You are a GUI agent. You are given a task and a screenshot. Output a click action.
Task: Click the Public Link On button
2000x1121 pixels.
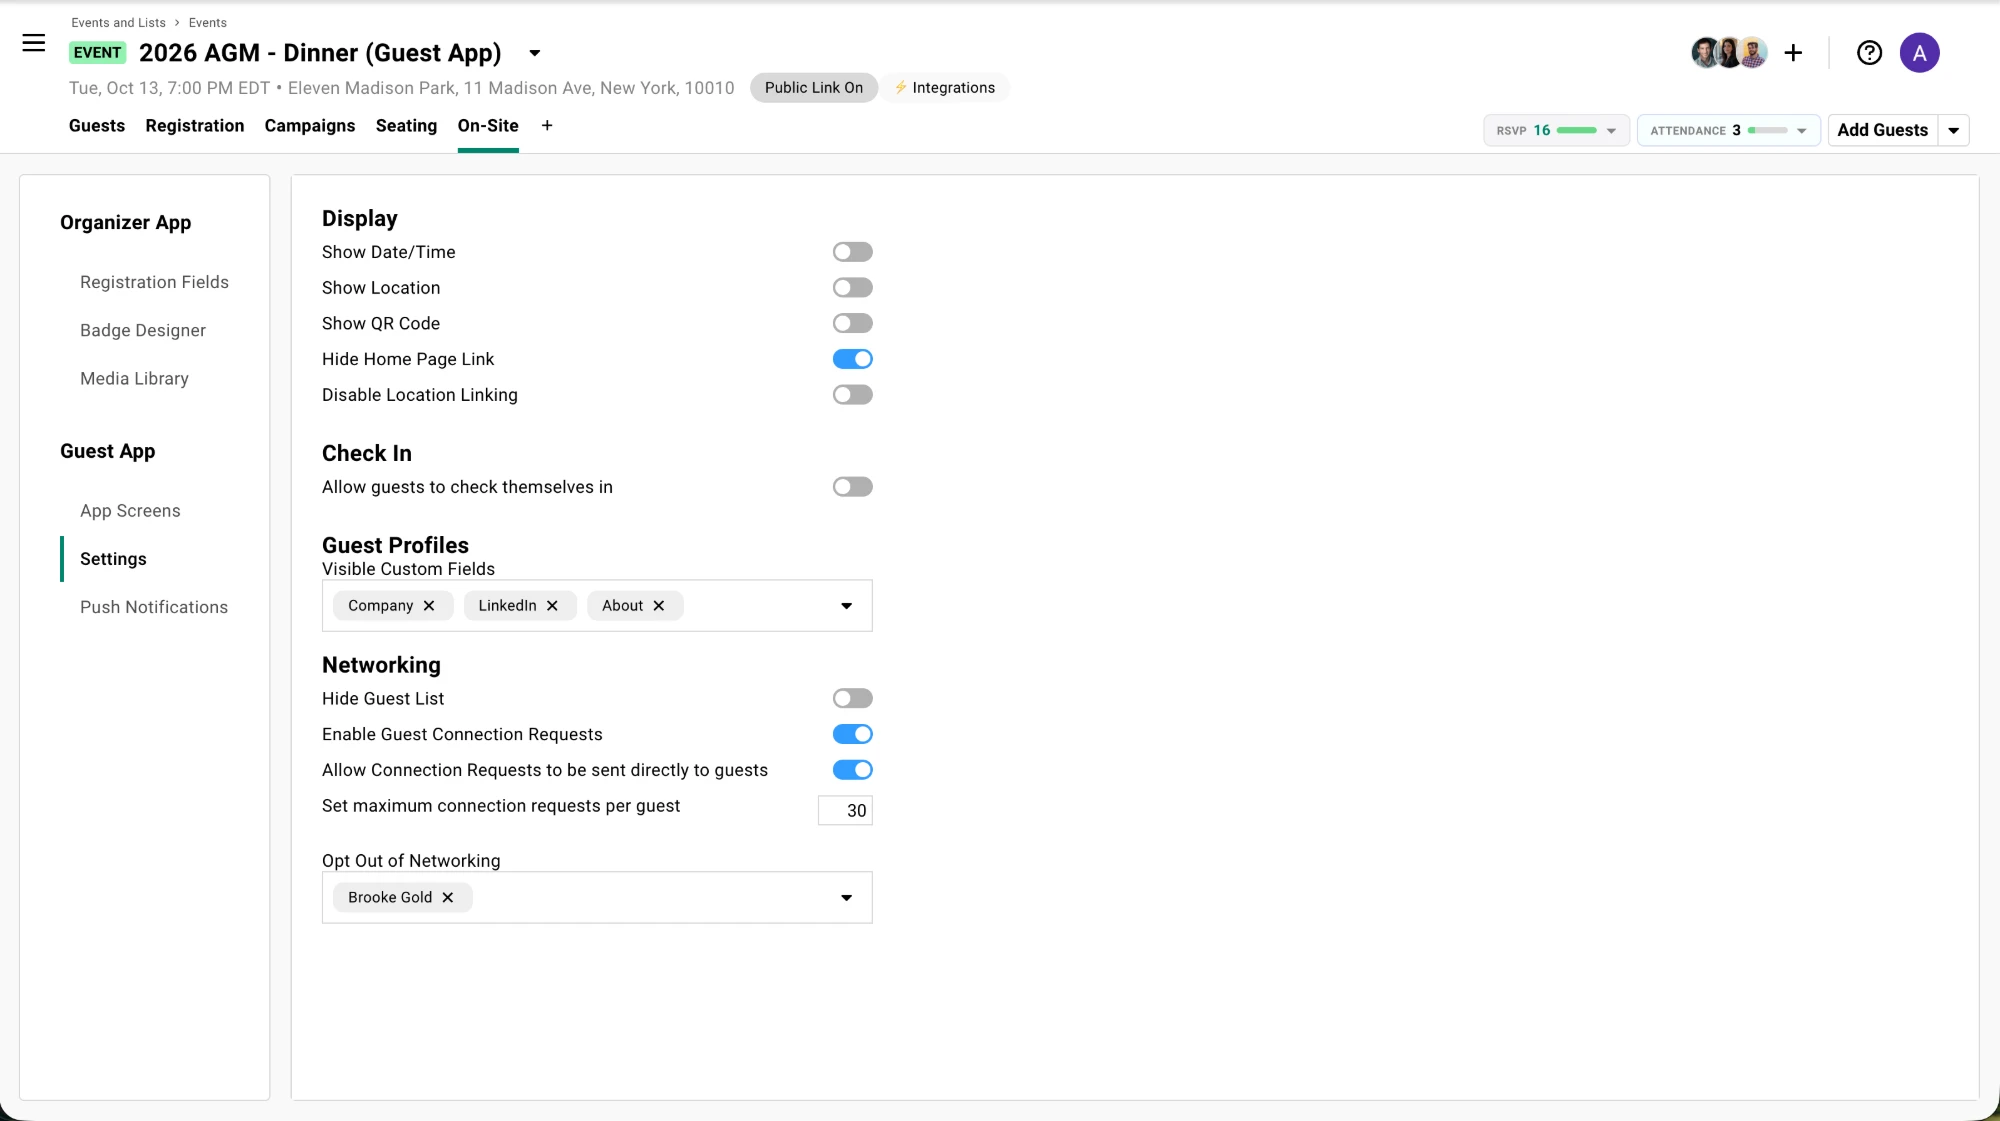click(x=813, y=88)
